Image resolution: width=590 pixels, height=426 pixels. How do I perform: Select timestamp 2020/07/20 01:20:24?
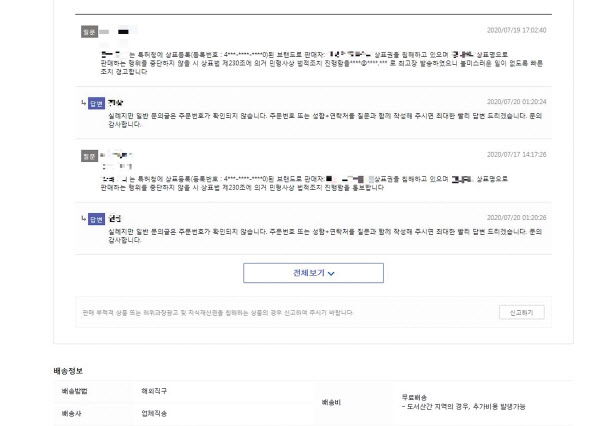pos(516,102)
